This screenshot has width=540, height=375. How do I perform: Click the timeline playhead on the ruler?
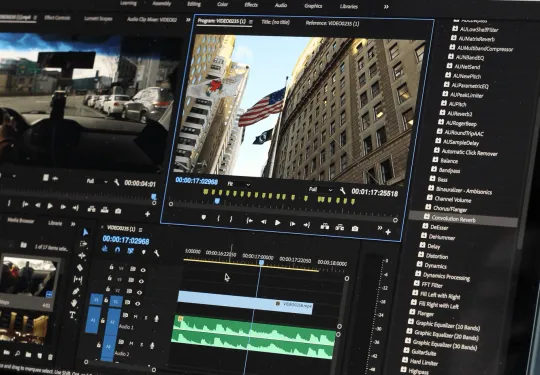click(261, 263)
